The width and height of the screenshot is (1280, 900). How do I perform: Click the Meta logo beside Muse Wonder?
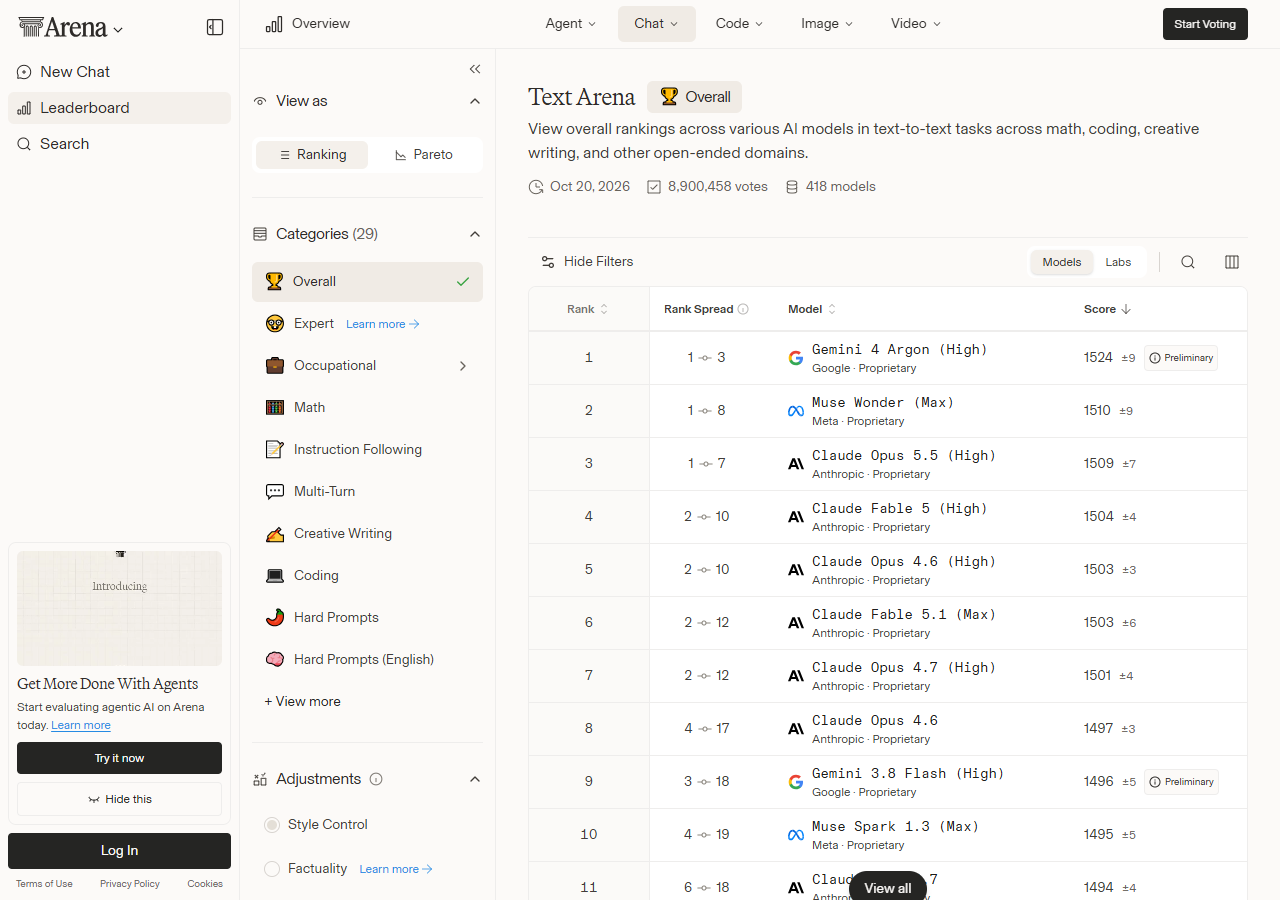point(796,411)
